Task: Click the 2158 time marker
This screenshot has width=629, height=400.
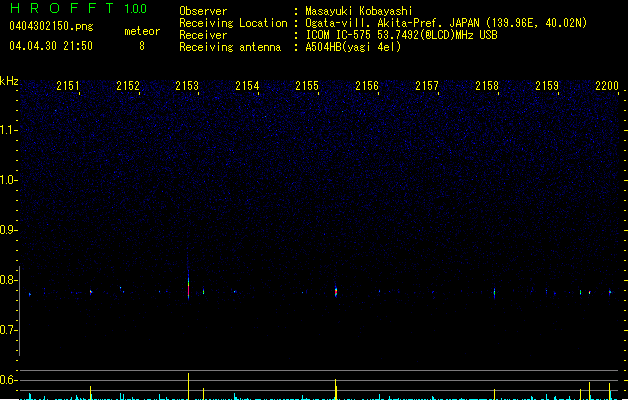Action: pyautogui.click(x=487, y=85)
